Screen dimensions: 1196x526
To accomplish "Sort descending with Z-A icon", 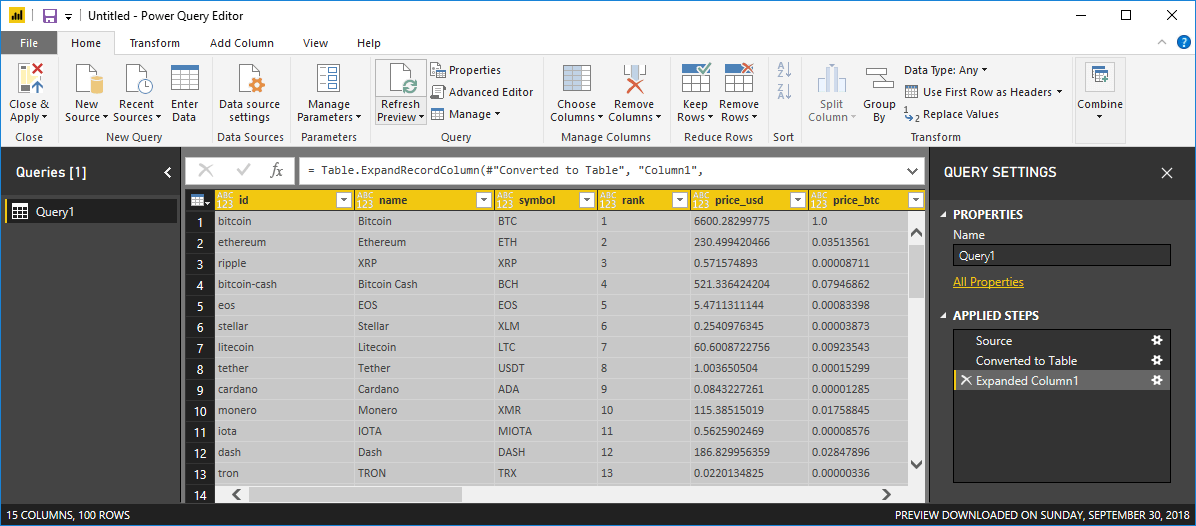I will tap(784, 92).
